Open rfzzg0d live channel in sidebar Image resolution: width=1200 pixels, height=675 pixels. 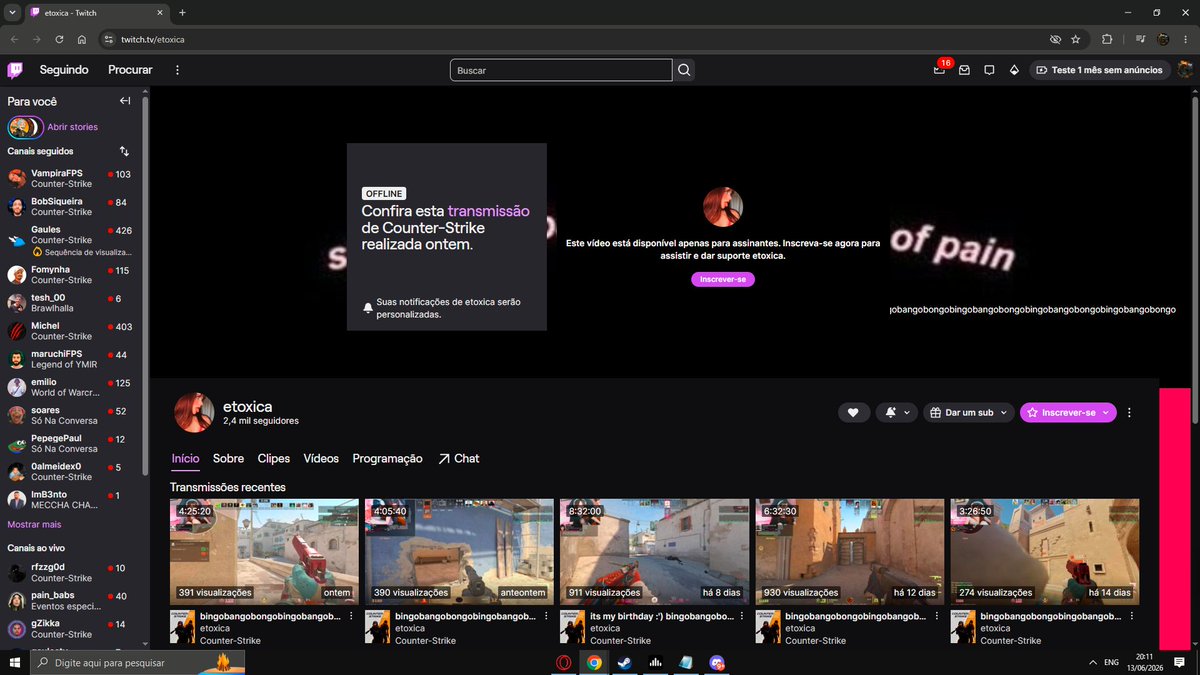click(x=73, y=572)
